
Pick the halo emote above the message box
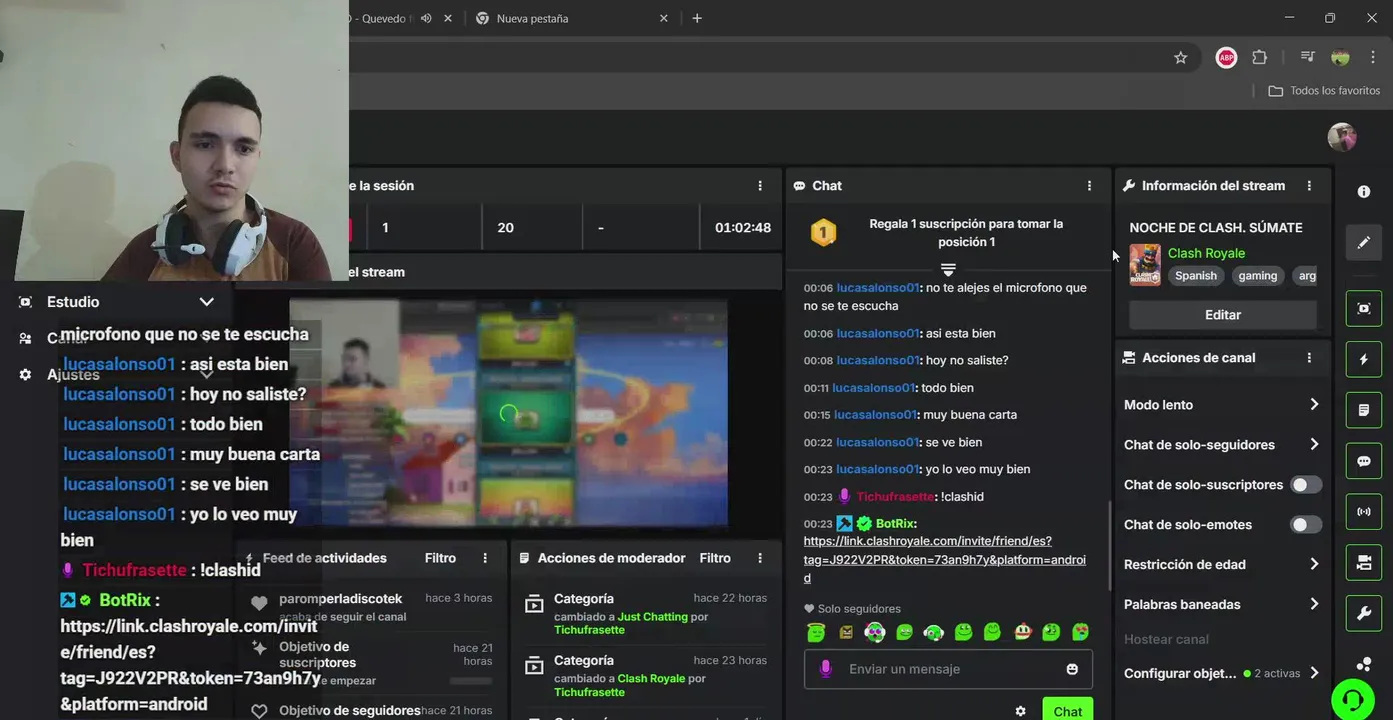tap(816, 632)
